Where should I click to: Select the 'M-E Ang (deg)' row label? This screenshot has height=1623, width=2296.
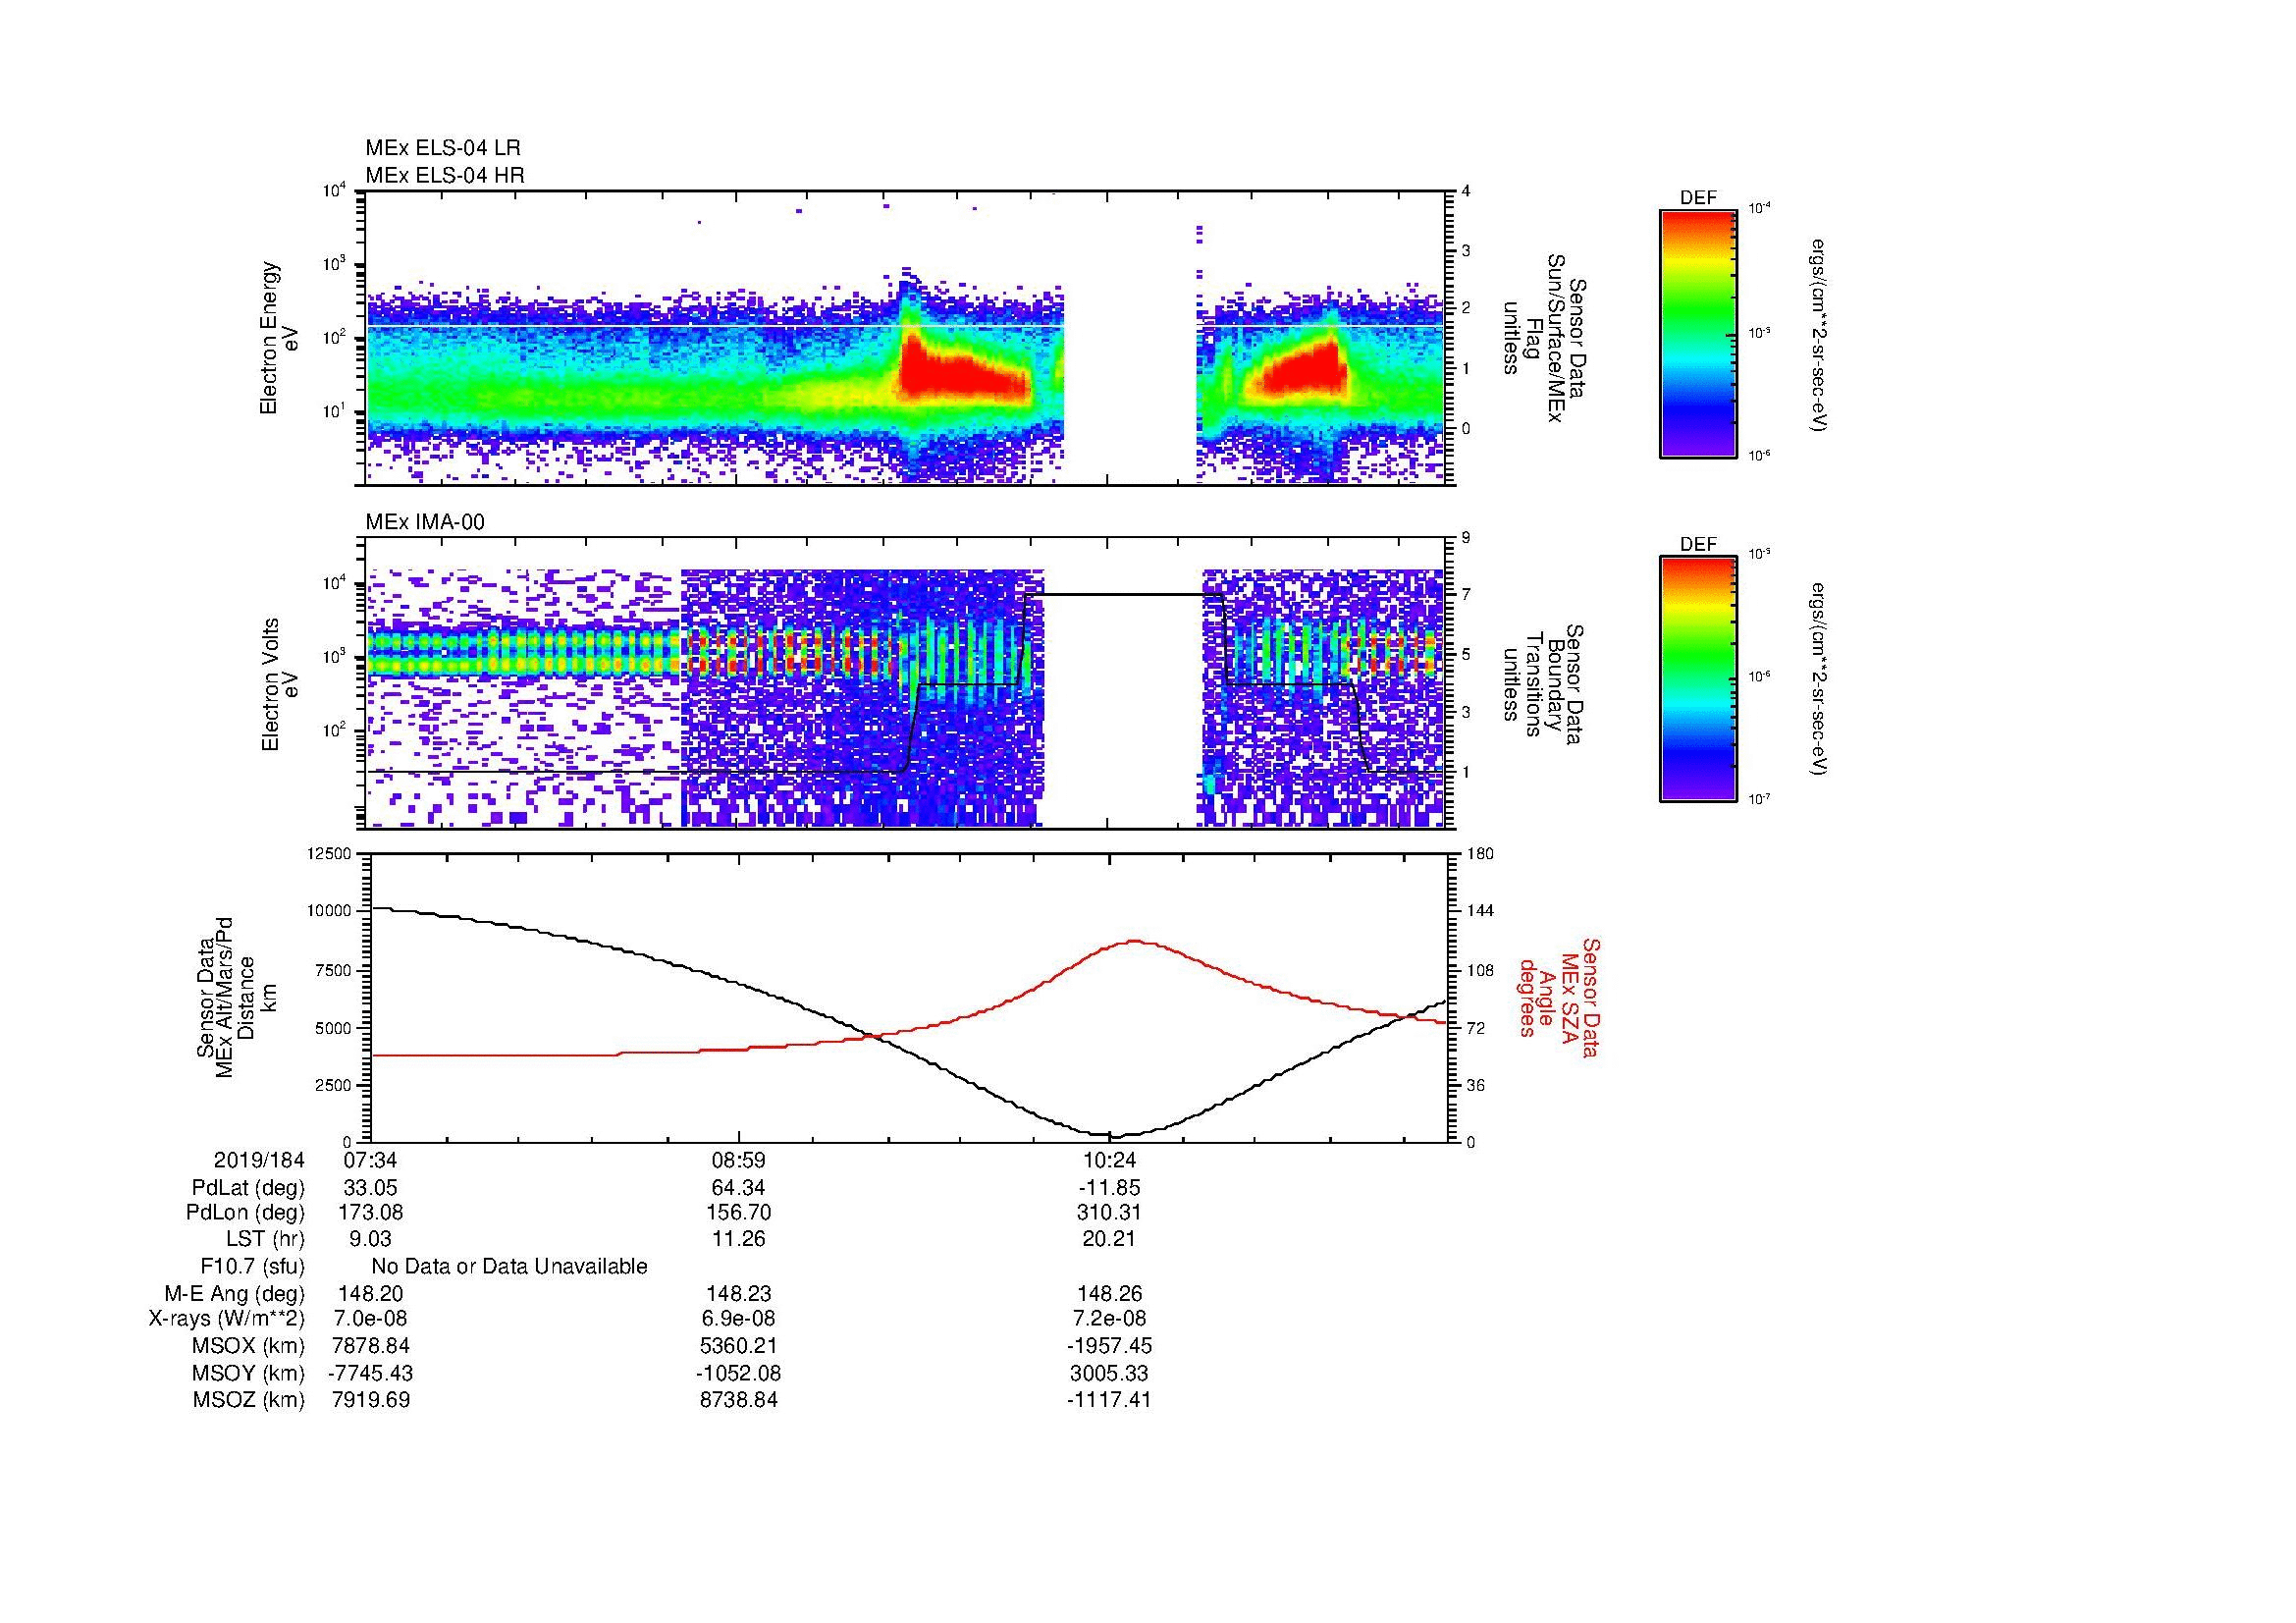234,1294
